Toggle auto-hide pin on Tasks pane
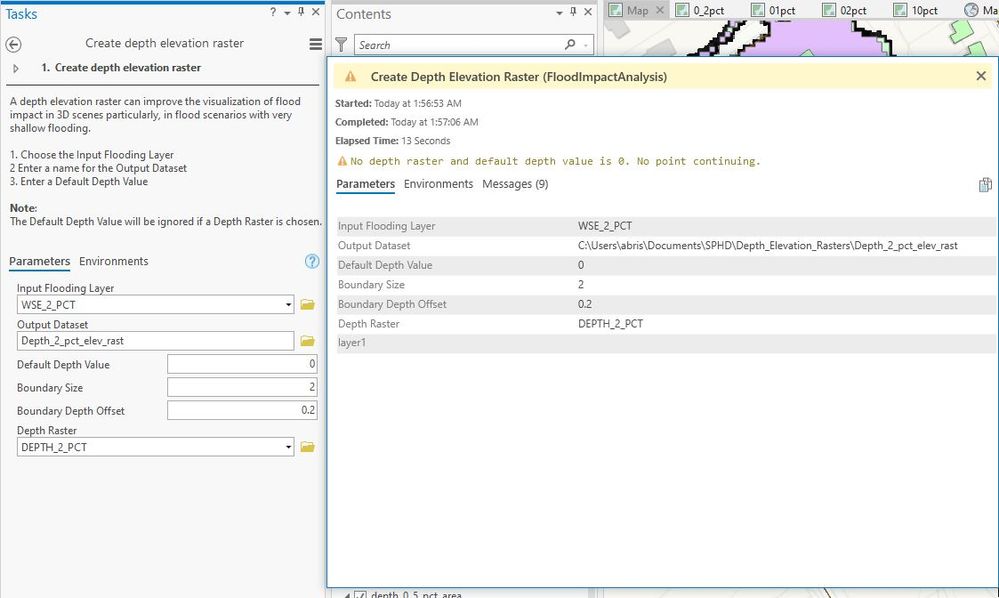 click(x=301, y=12)
